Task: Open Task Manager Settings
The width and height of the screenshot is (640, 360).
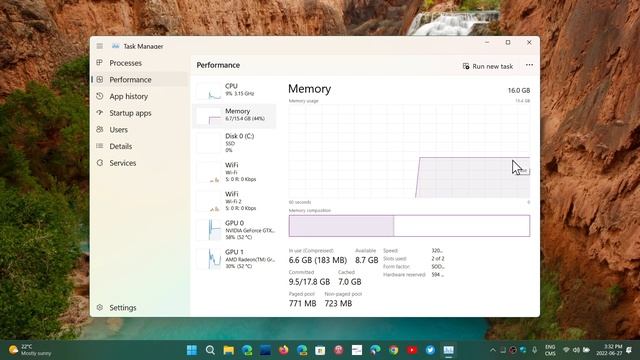Action: (139, 308)
